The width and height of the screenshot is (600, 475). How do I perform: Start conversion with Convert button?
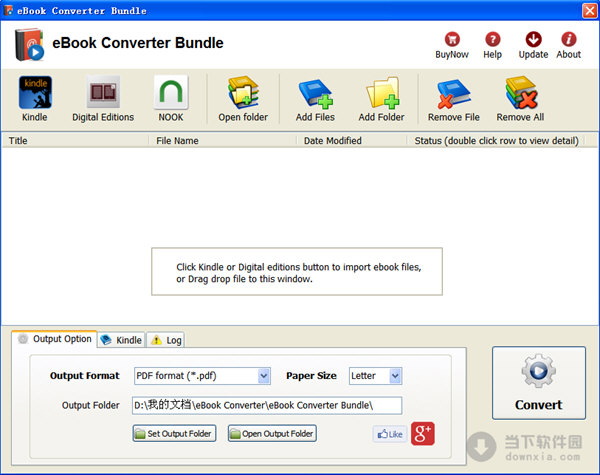point(538,383)
